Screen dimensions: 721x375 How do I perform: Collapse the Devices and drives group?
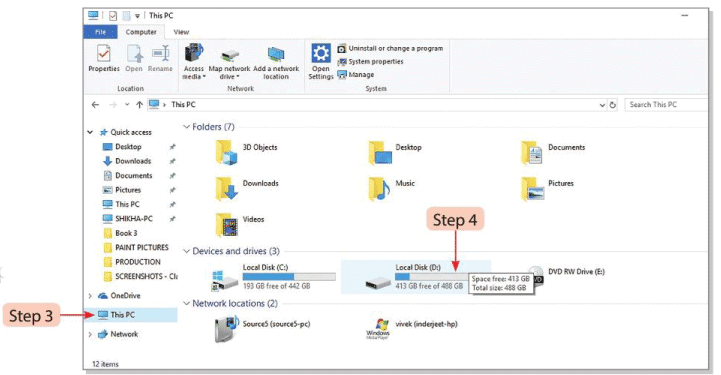click(x=186, y=251)
